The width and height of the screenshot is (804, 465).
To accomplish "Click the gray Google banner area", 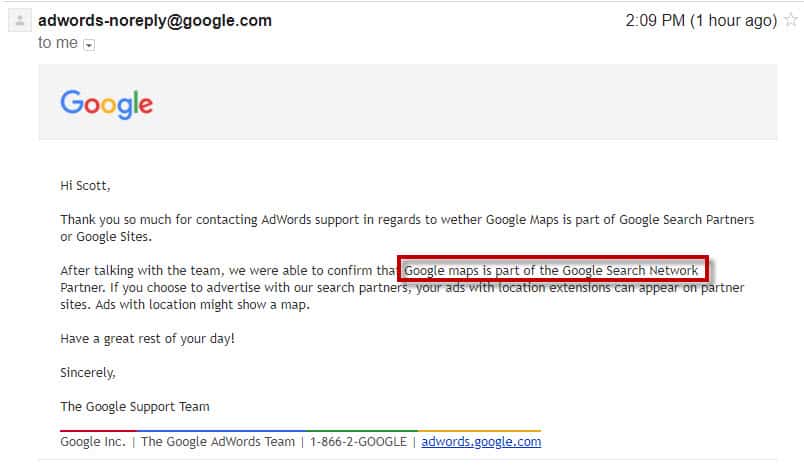I will (450, 103).
